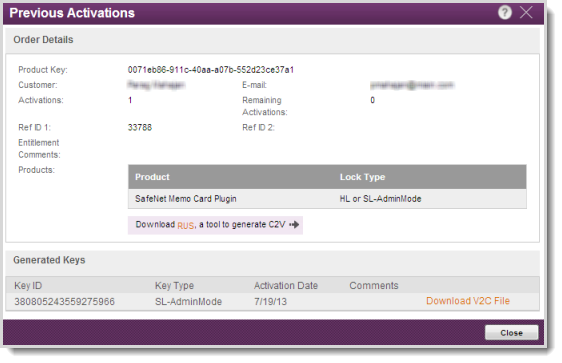Click the Activations count value 1

(x=130, y=100)
